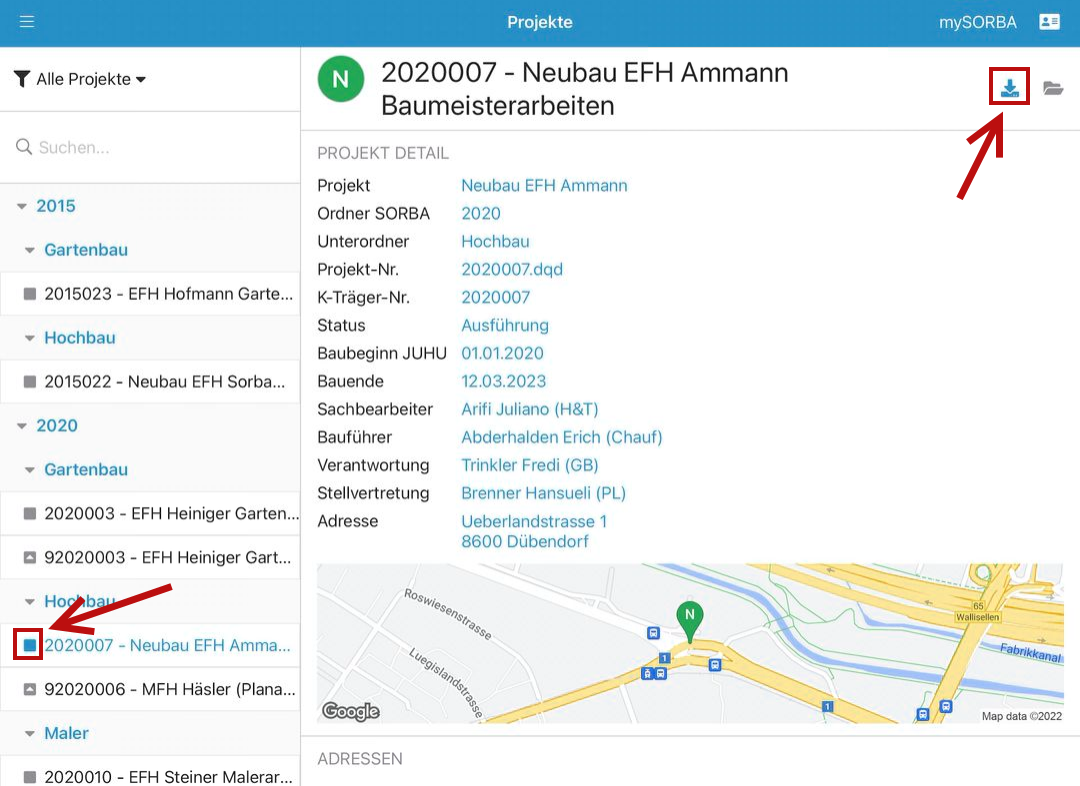Viewport: 1080px width, 786px height.
Task: Click the Ueberlandstrasse 1 address link
Action: (x=534, y=521)
